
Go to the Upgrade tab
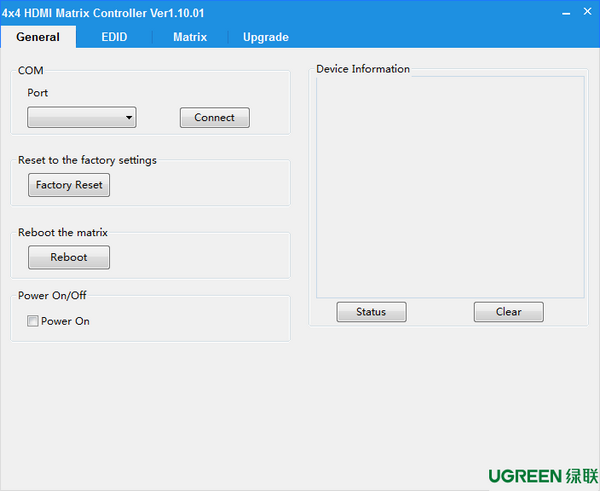pos(265,37)
